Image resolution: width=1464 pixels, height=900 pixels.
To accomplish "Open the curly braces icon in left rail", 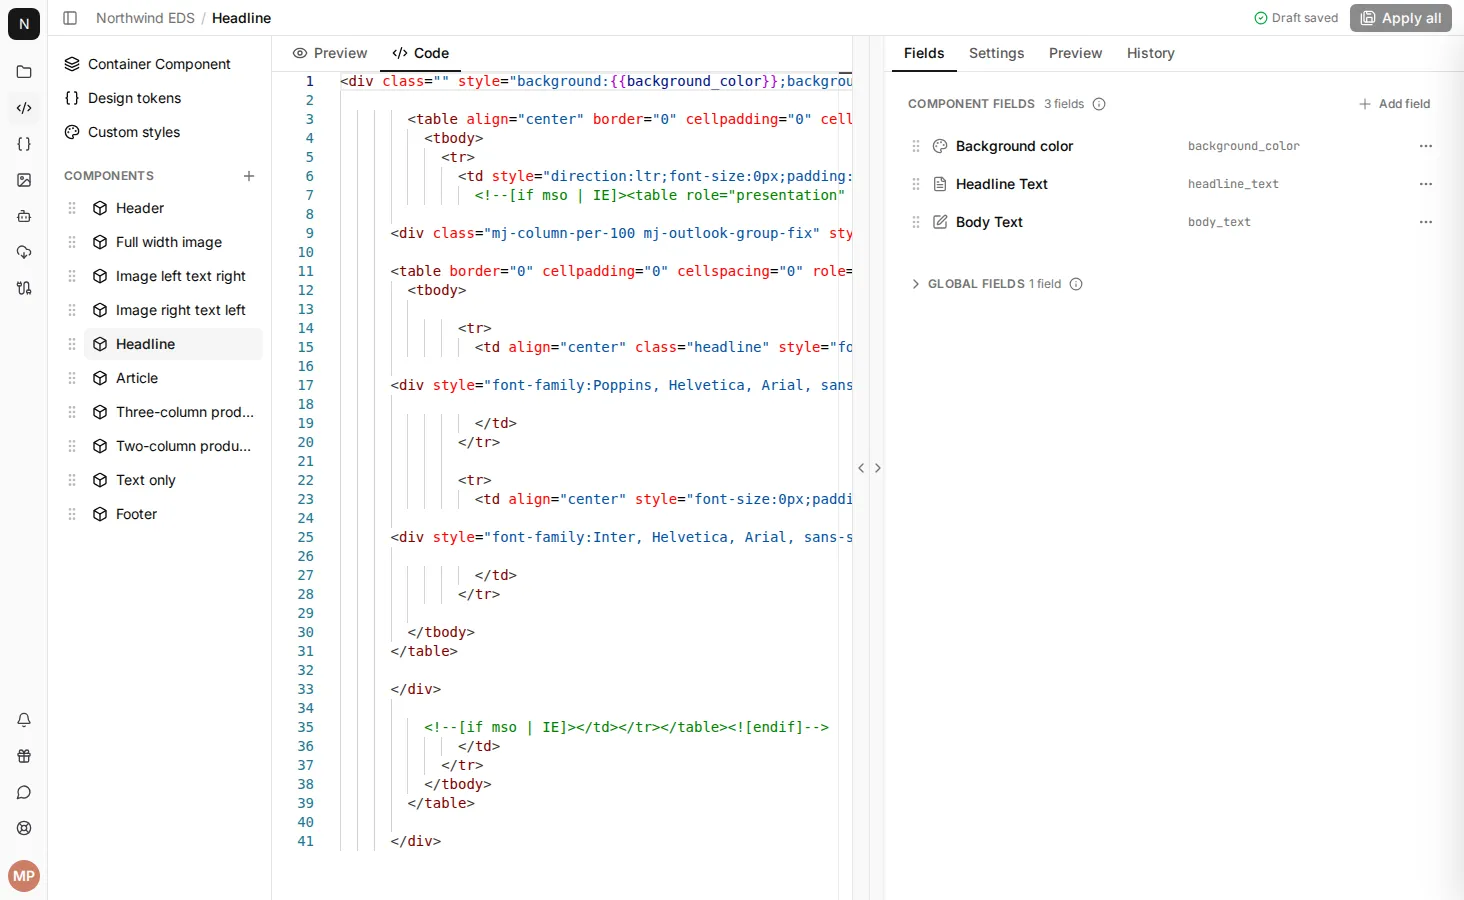I will point(24,144).
